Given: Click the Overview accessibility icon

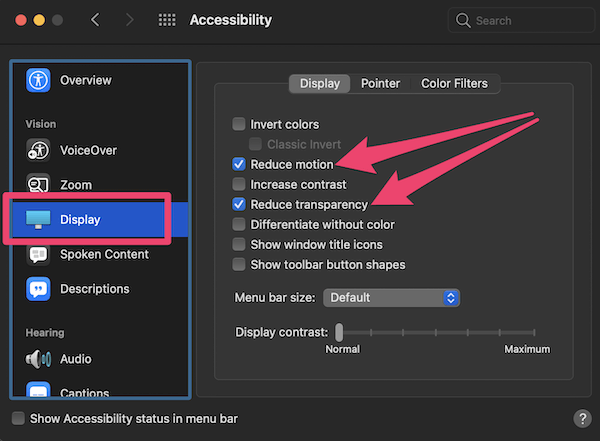Looking at the screenshot, I should 38,80.
